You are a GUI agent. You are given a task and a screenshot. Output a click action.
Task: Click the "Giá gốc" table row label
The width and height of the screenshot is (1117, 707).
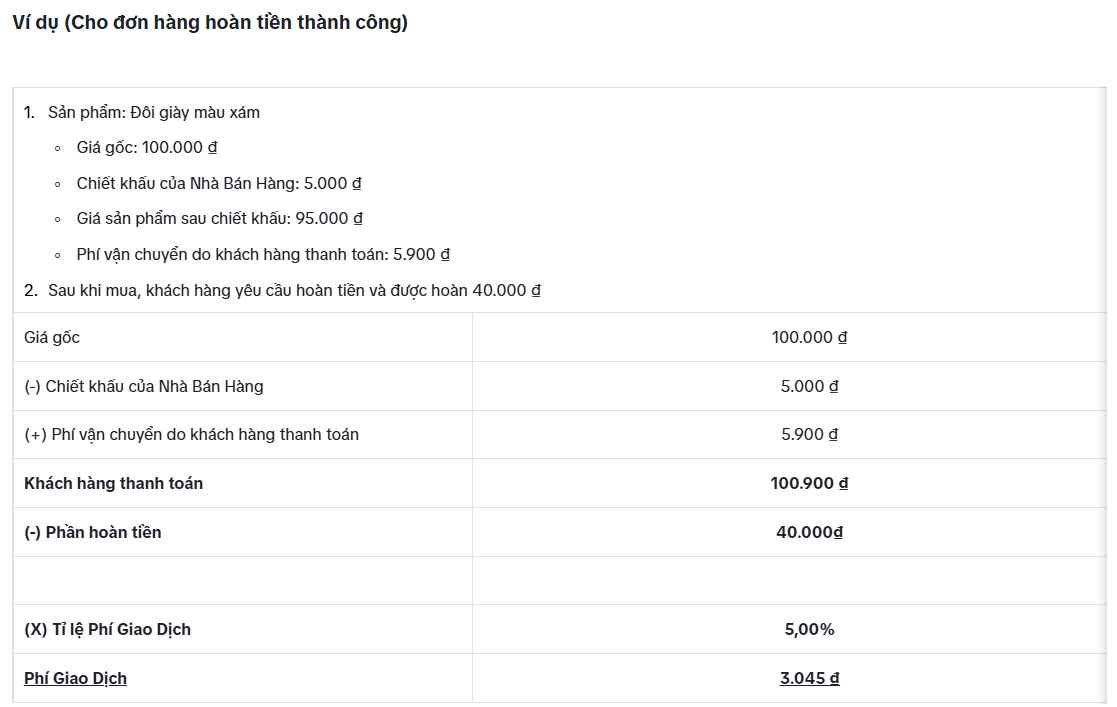[52, 338]
